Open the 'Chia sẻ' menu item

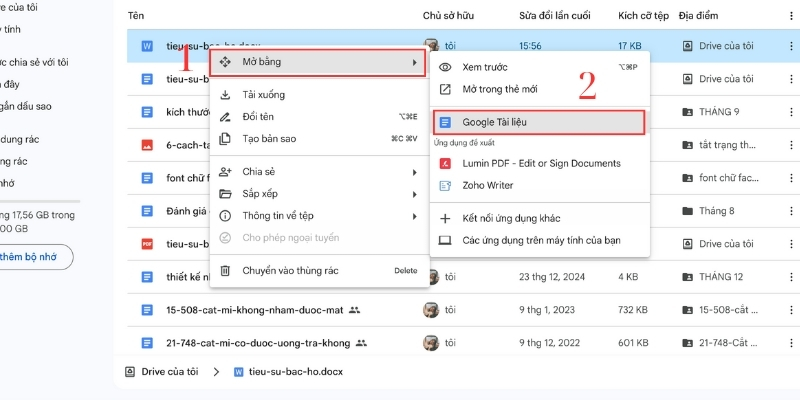click(x=319, y=172)
